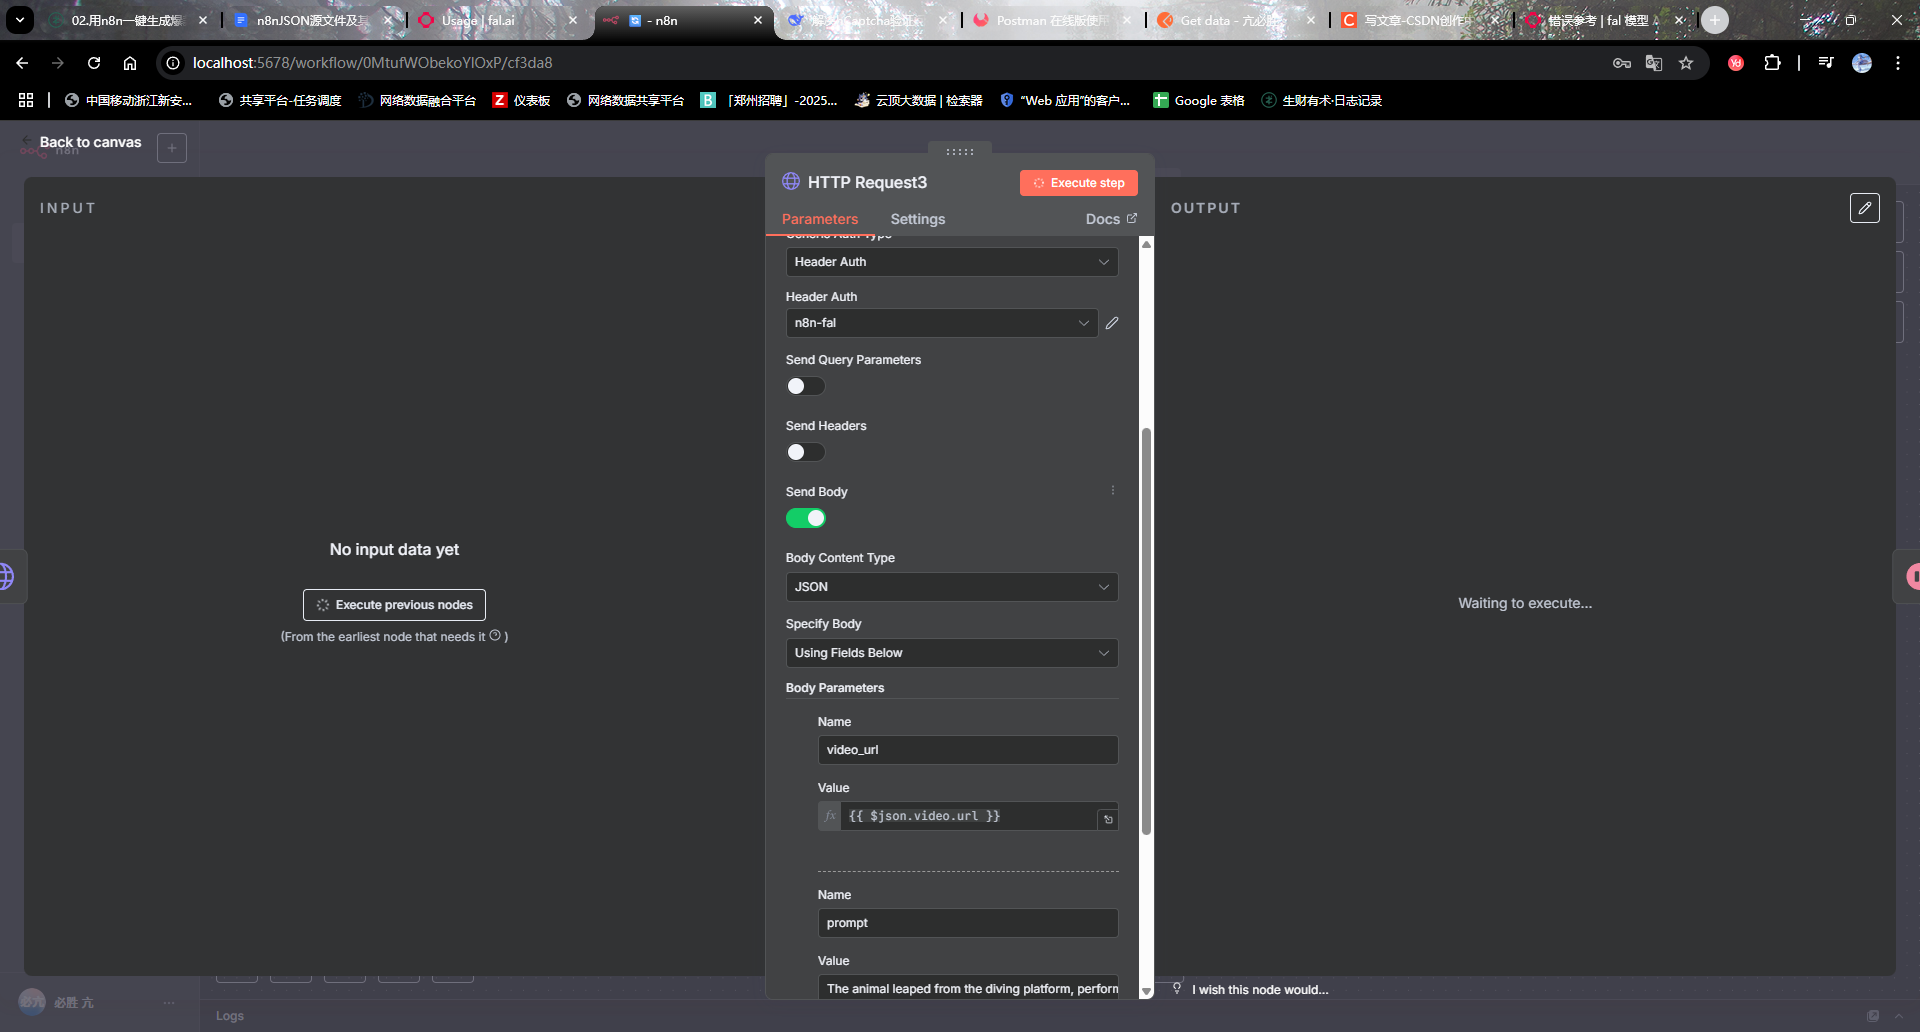Click the browser home icon
The width and height of the screenshot is (1920, 1032).
(130, 63)
